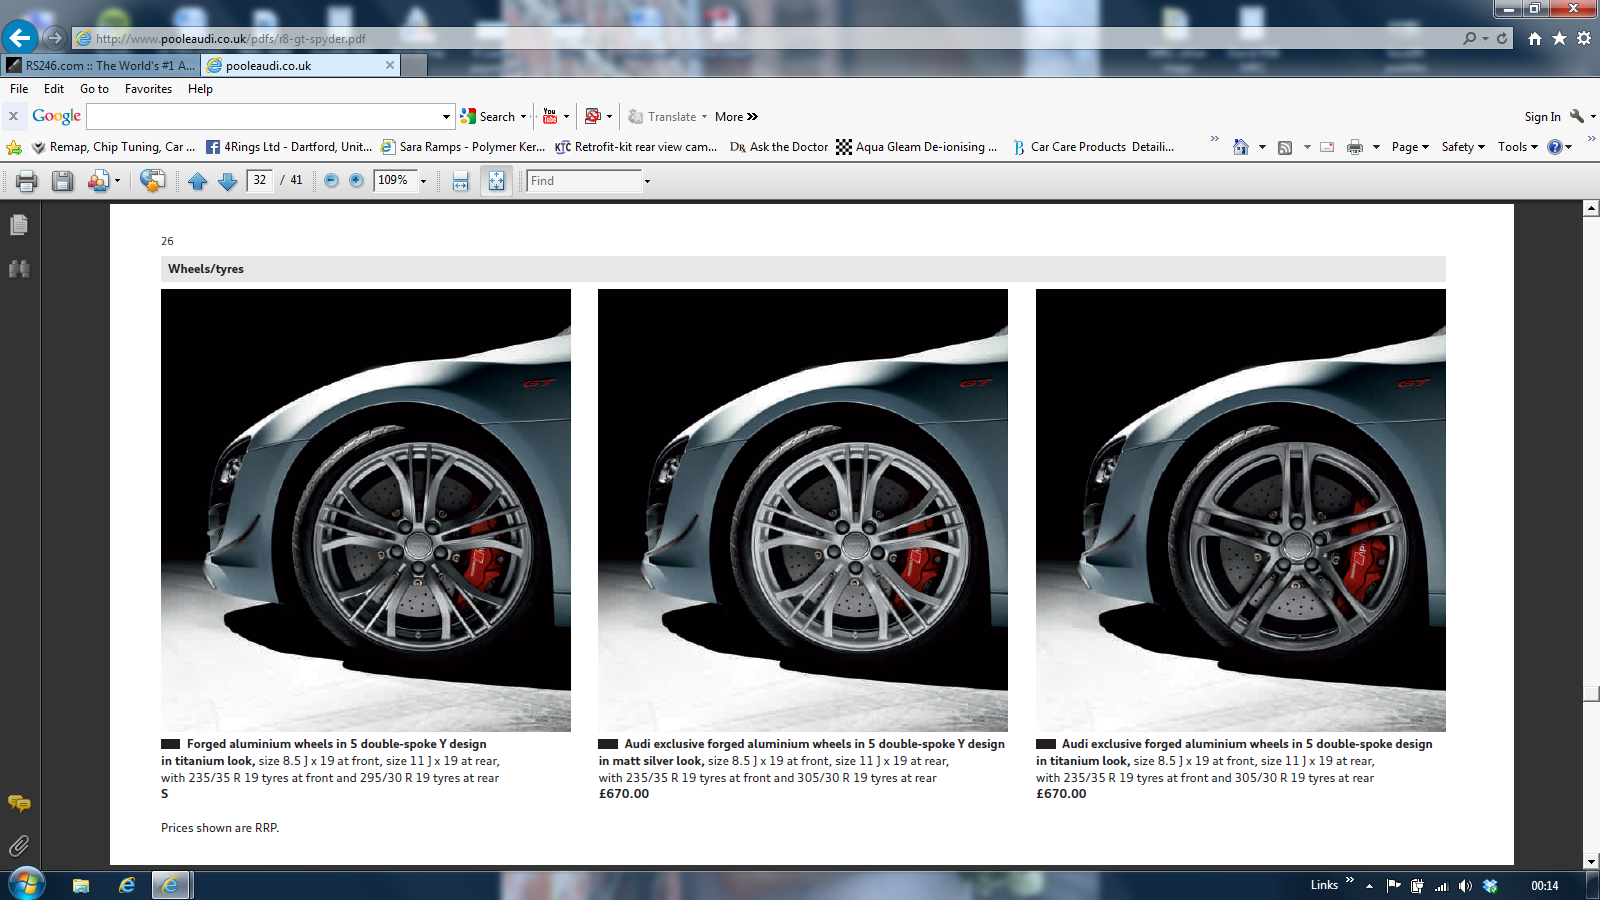Expand the 109% zoom level dropdown

coord(423,181)
